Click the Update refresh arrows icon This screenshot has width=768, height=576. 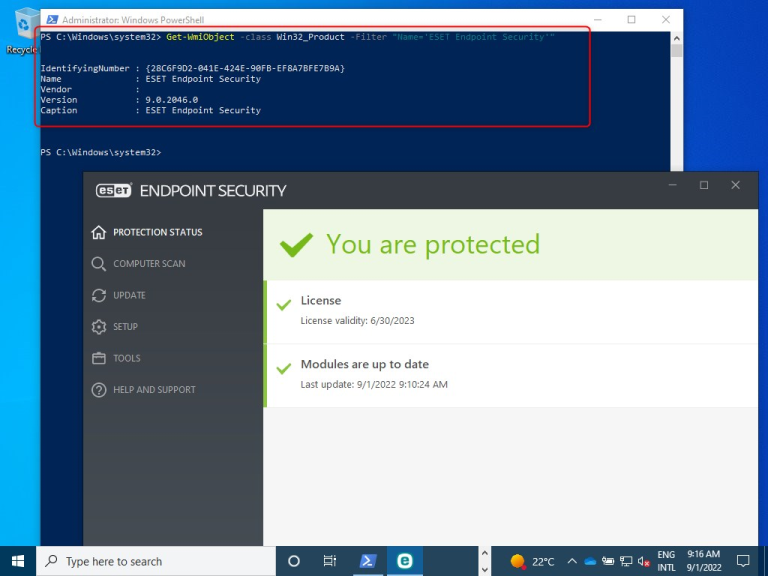click(98, 295)
